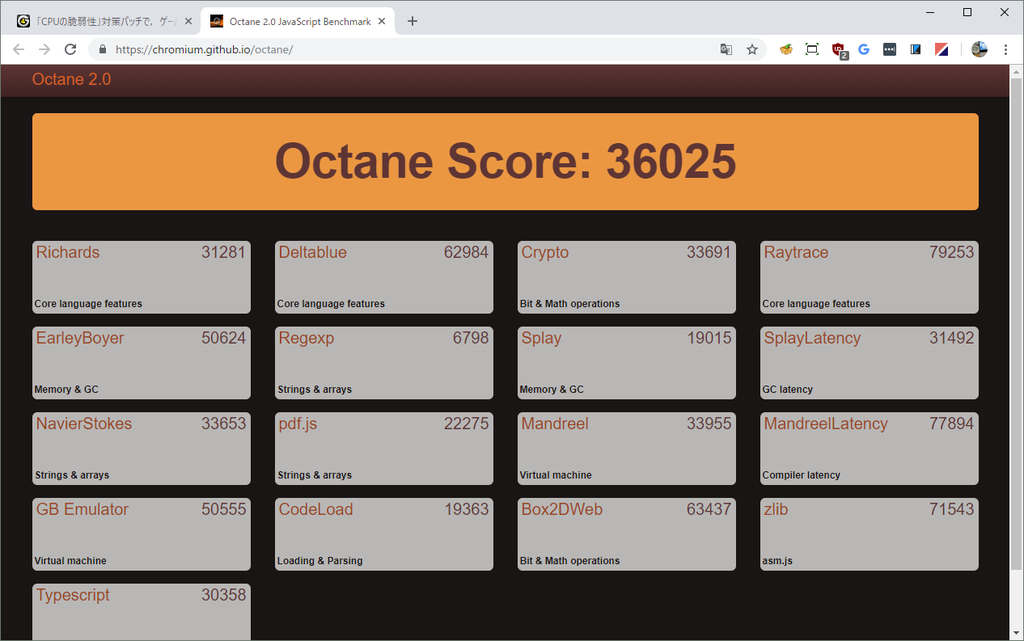Open the screen capture extension
The width and height of the screenshot is (1024, 641).
pos(812,50)
